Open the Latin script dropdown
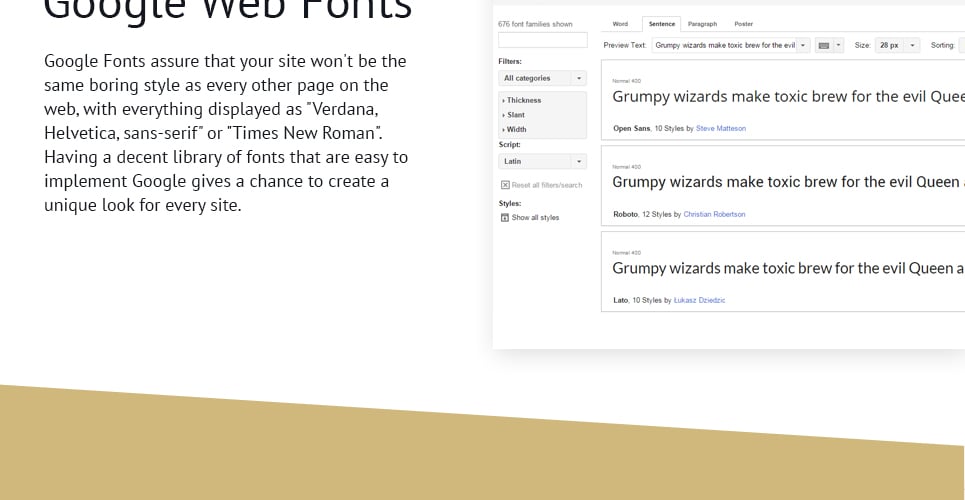965x500 pixels. 542,161
